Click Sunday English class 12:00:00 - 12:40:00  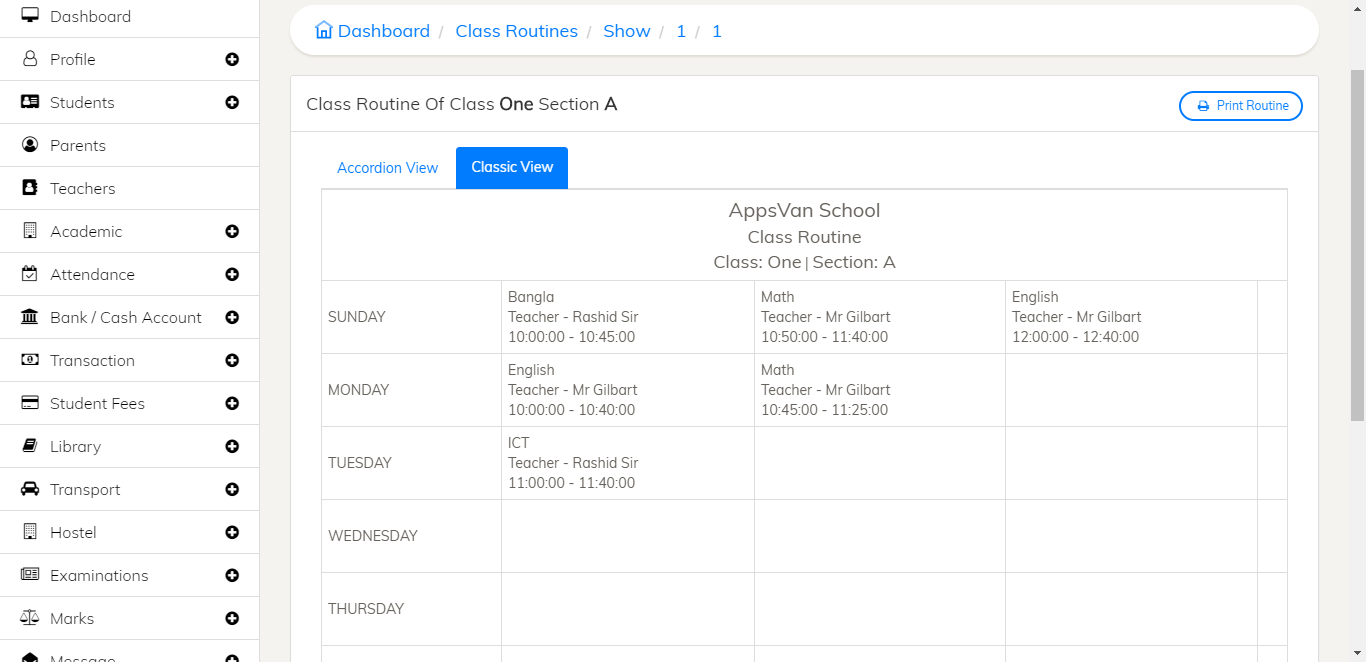[x=1131, y=317]
